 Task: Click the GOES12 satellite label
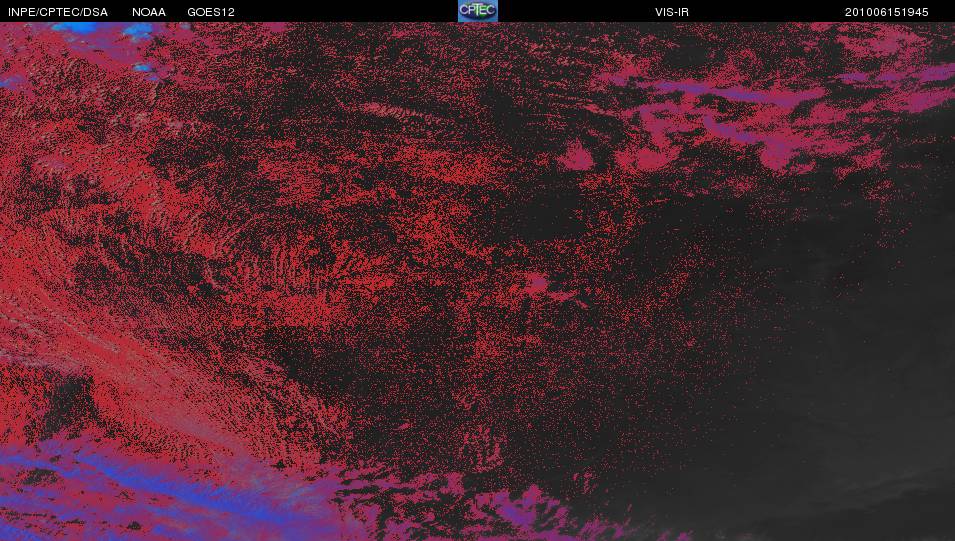[211, 12]
